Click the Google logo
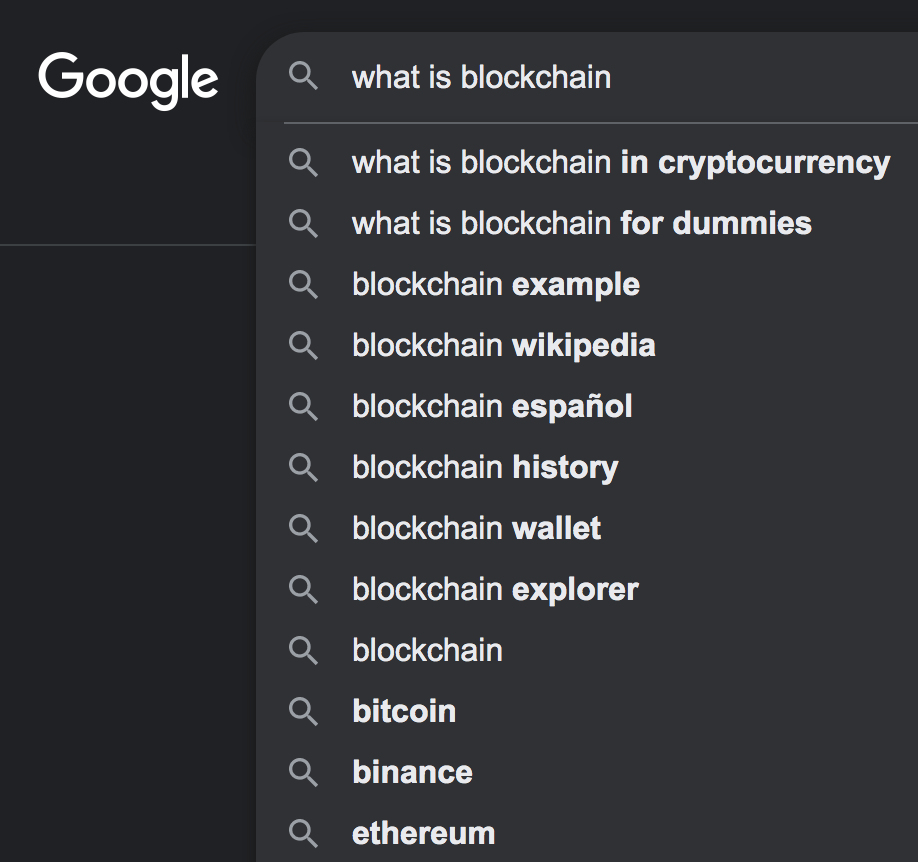 [128, 80]
